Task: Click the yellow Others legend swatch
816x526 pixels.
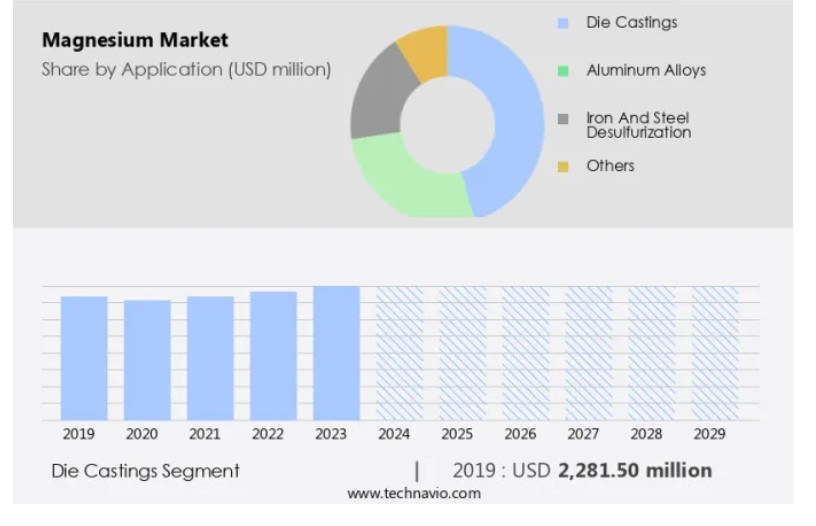Action: pos(564,166)
